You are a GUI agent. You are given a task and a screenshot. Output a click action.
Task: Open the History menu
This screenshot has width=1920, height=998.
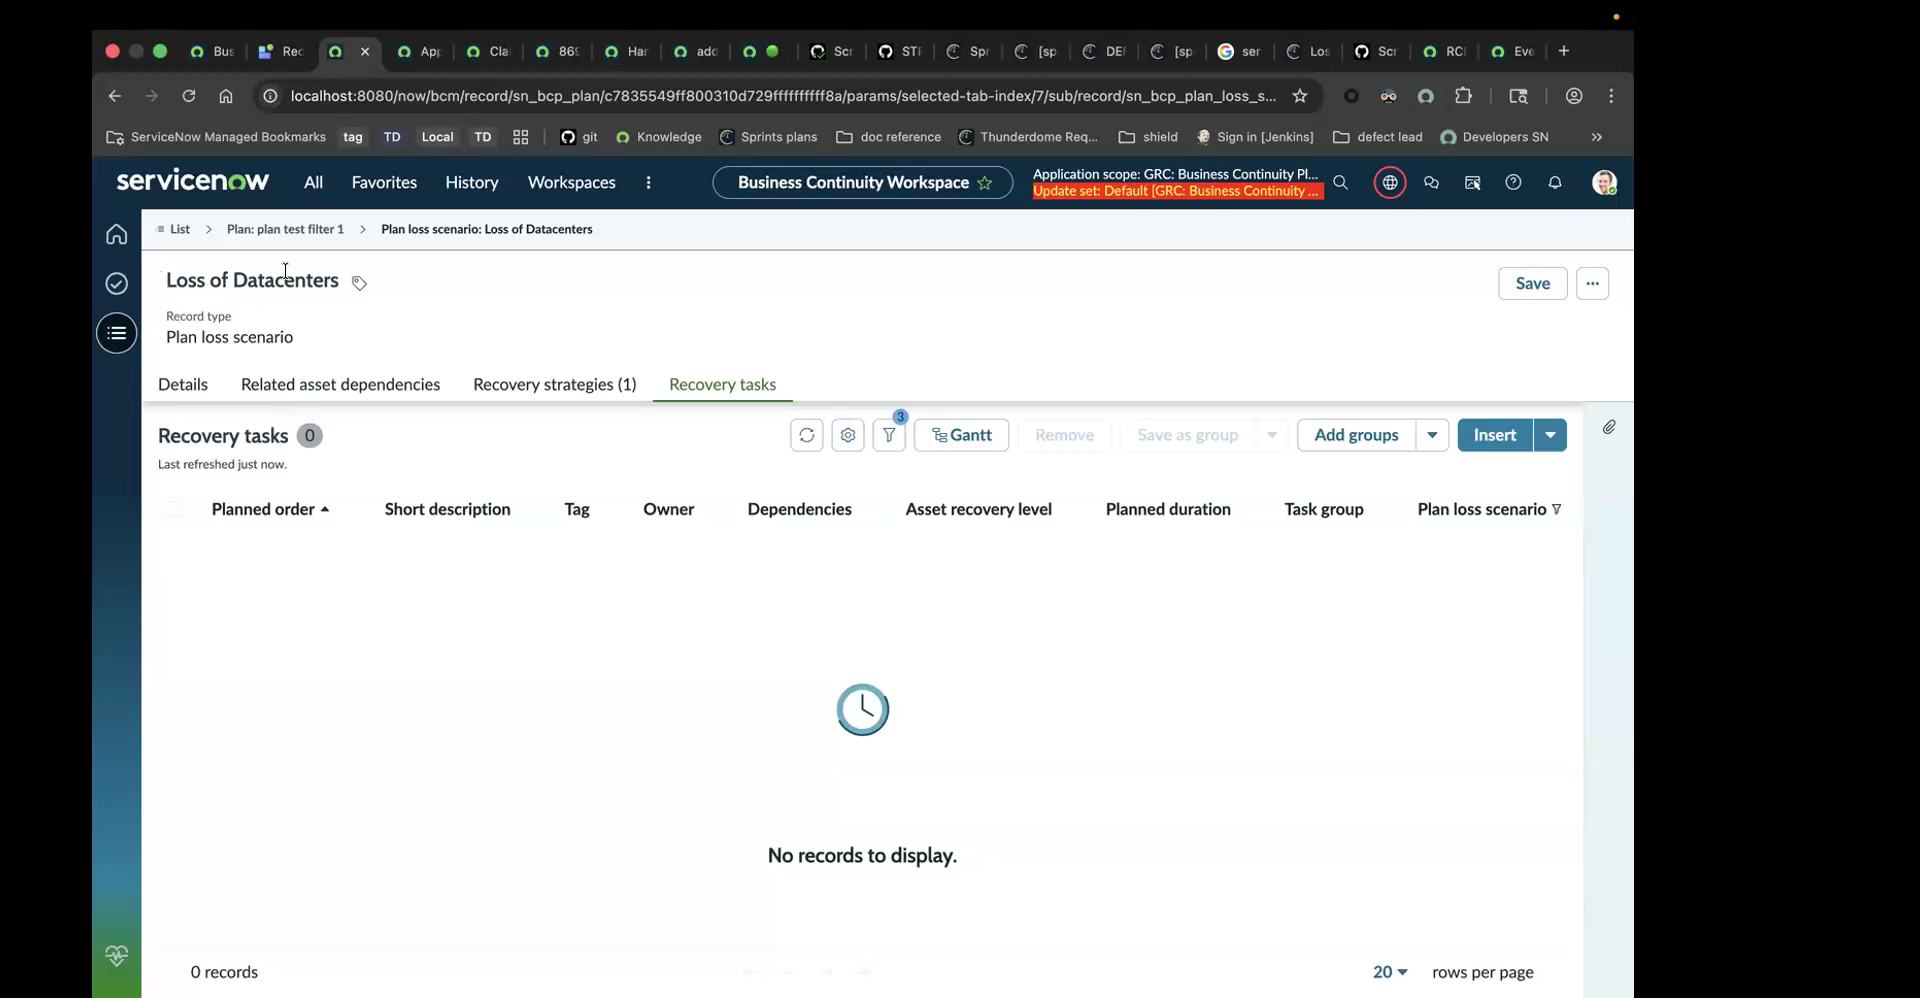[x=472, y=183]
